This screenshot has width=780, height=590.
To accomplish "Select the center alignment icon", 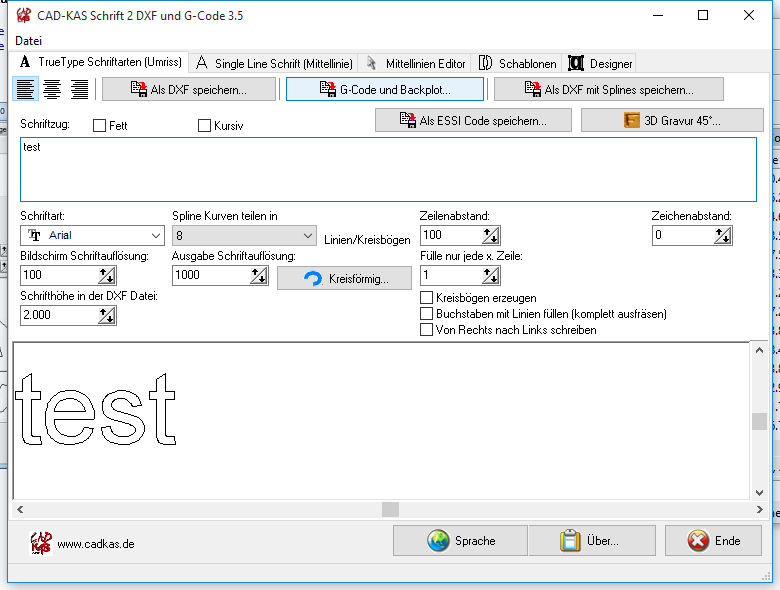I will coord(52,90).
